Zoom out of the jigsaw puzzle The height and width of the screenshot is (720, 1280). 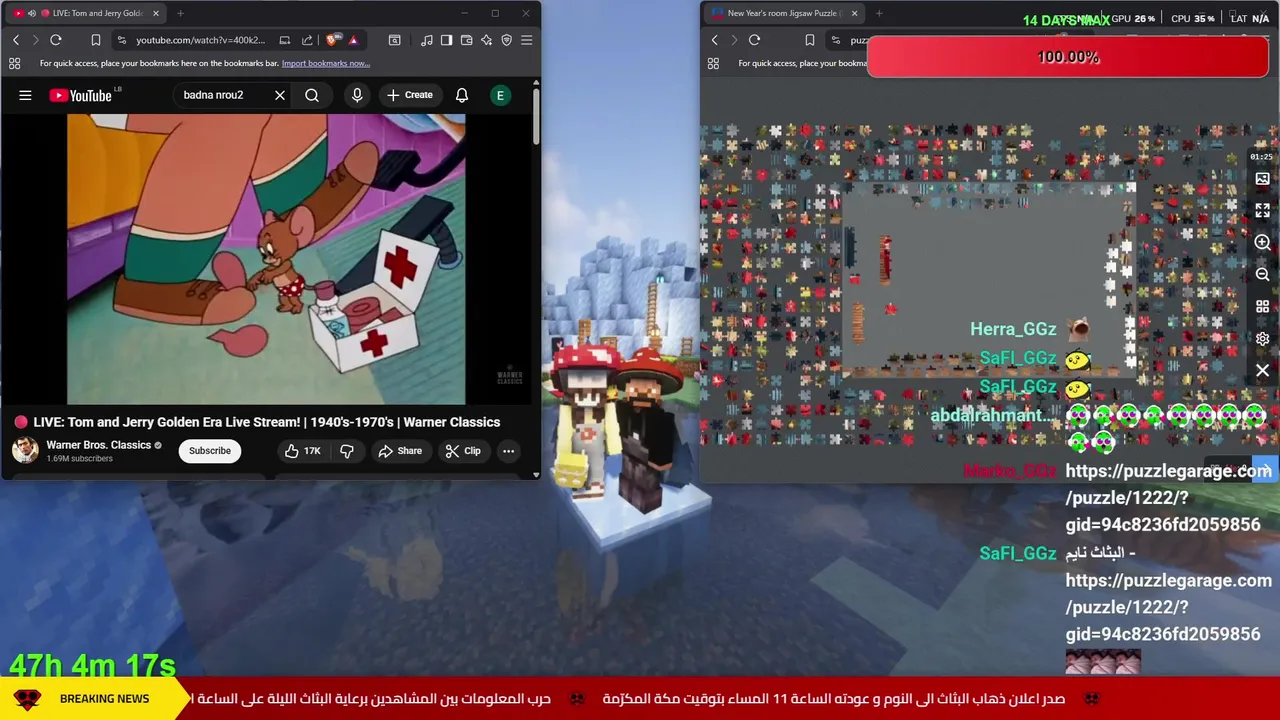[1262, 275]
